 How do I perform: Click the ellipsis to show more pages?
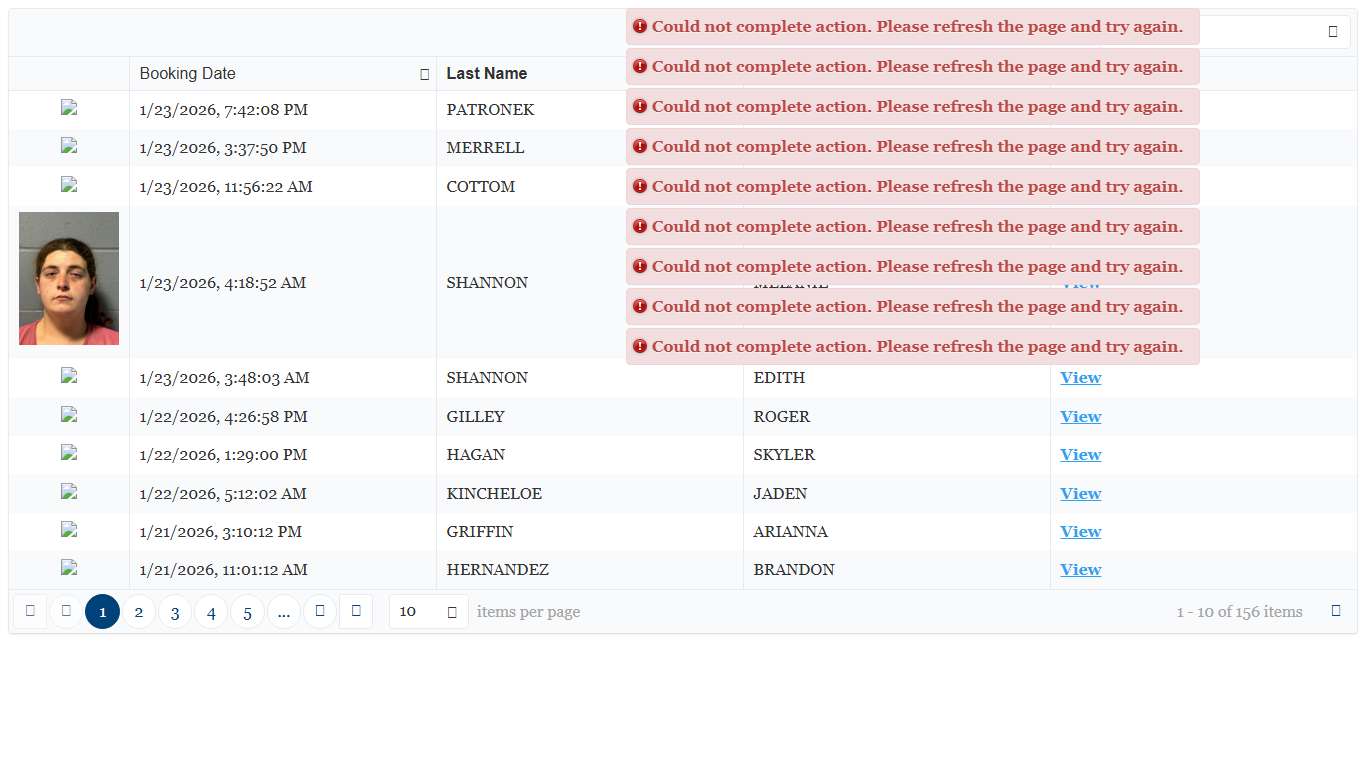tap(284, 612)
